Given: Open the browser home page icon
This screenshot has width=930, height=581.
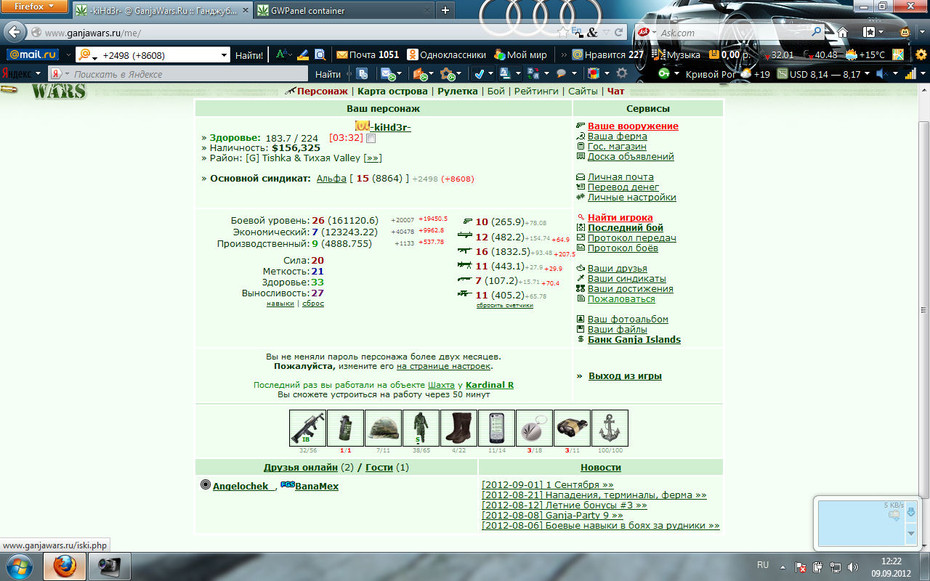Looking at the screenshot, I should pyautogui.click(x=842, y=32).
